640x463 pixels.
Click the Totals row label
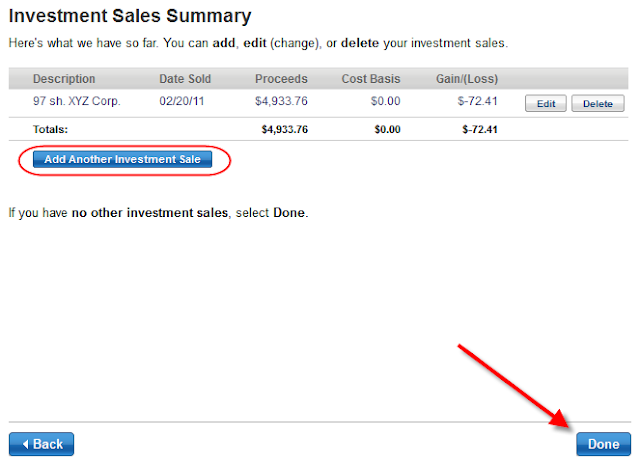tap(50, 130)
